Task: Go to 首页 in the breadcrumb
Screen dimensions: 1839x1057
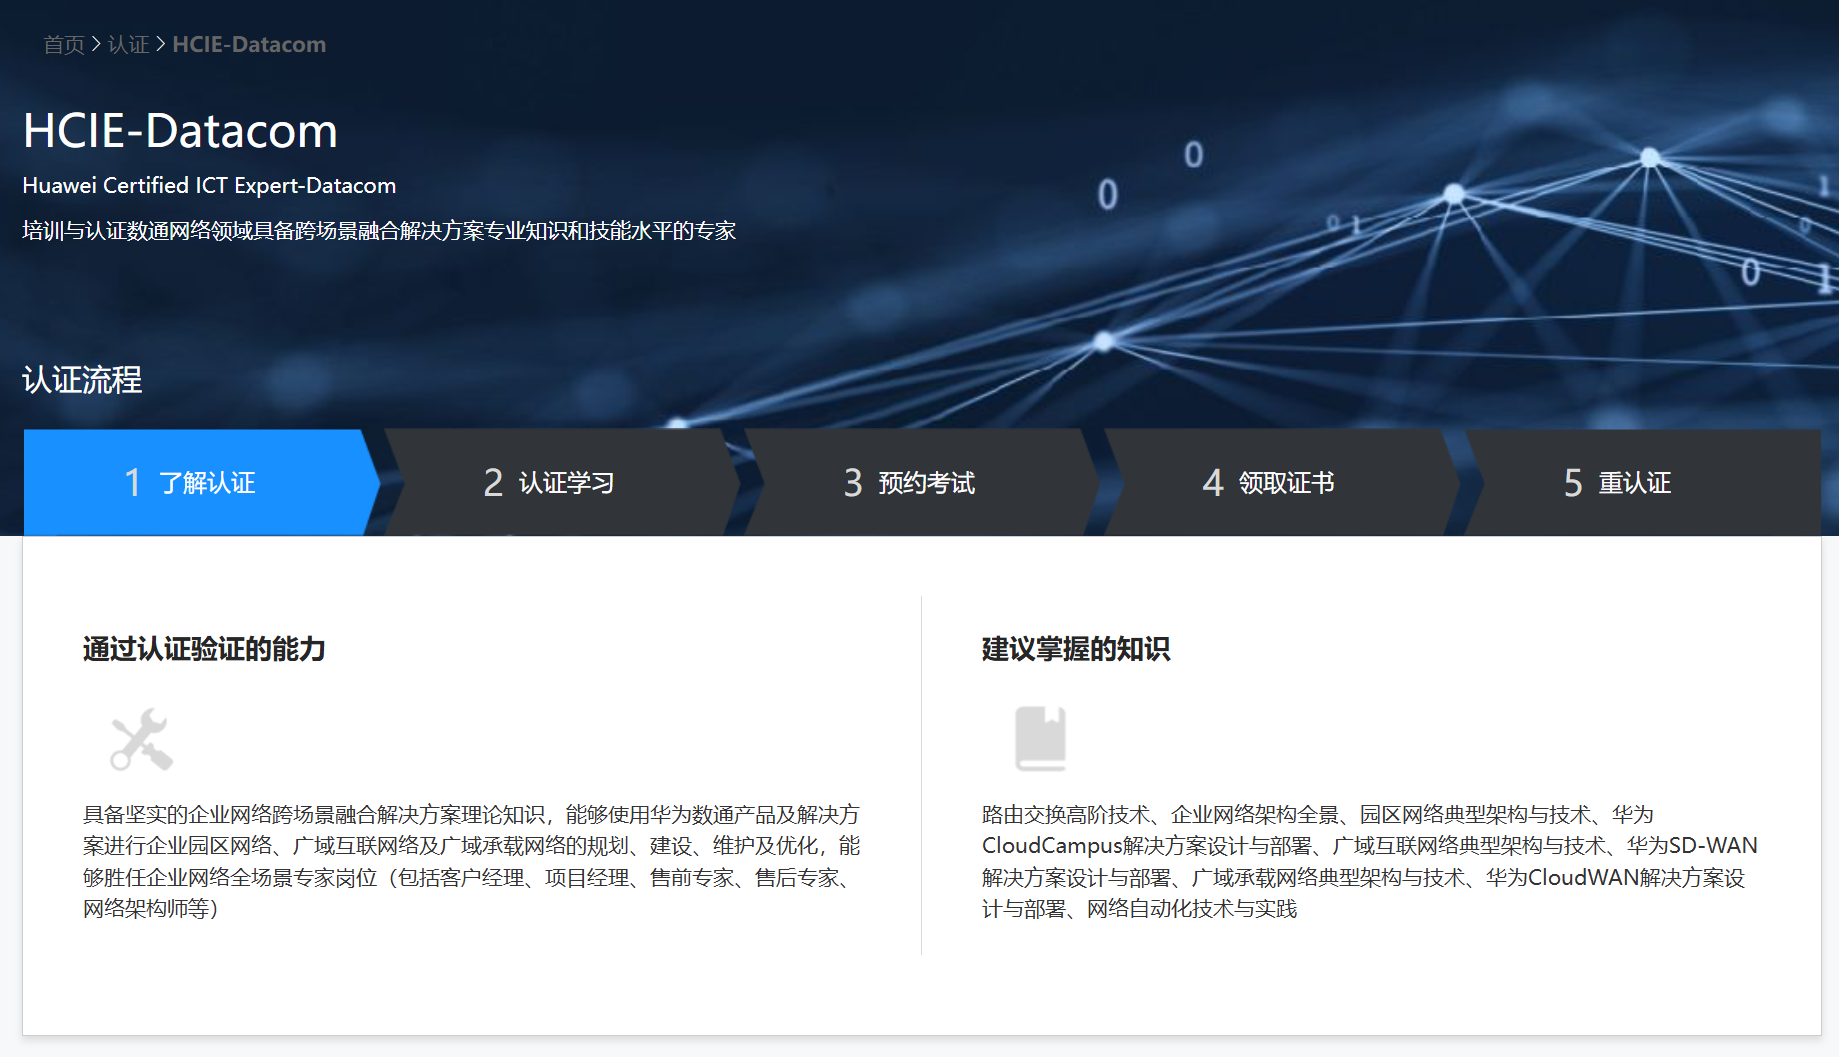Action: point(64,45)
